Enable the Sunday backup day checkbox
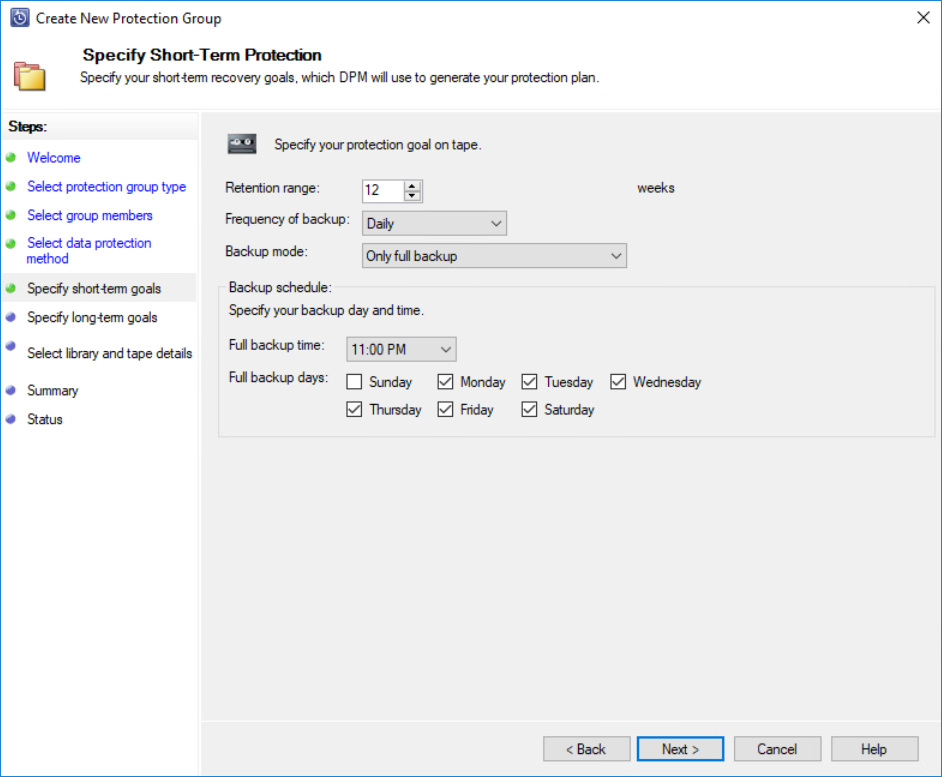This screenshot has width=942, height=777. click(x=354, y=382)
